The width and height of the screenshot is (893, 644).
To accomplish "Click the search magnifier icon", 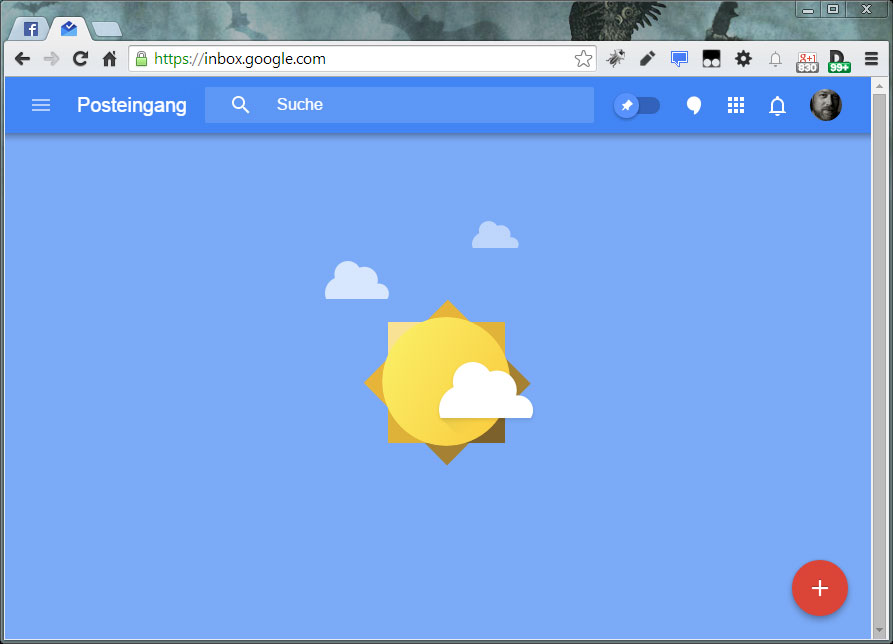I will [240, 105].
